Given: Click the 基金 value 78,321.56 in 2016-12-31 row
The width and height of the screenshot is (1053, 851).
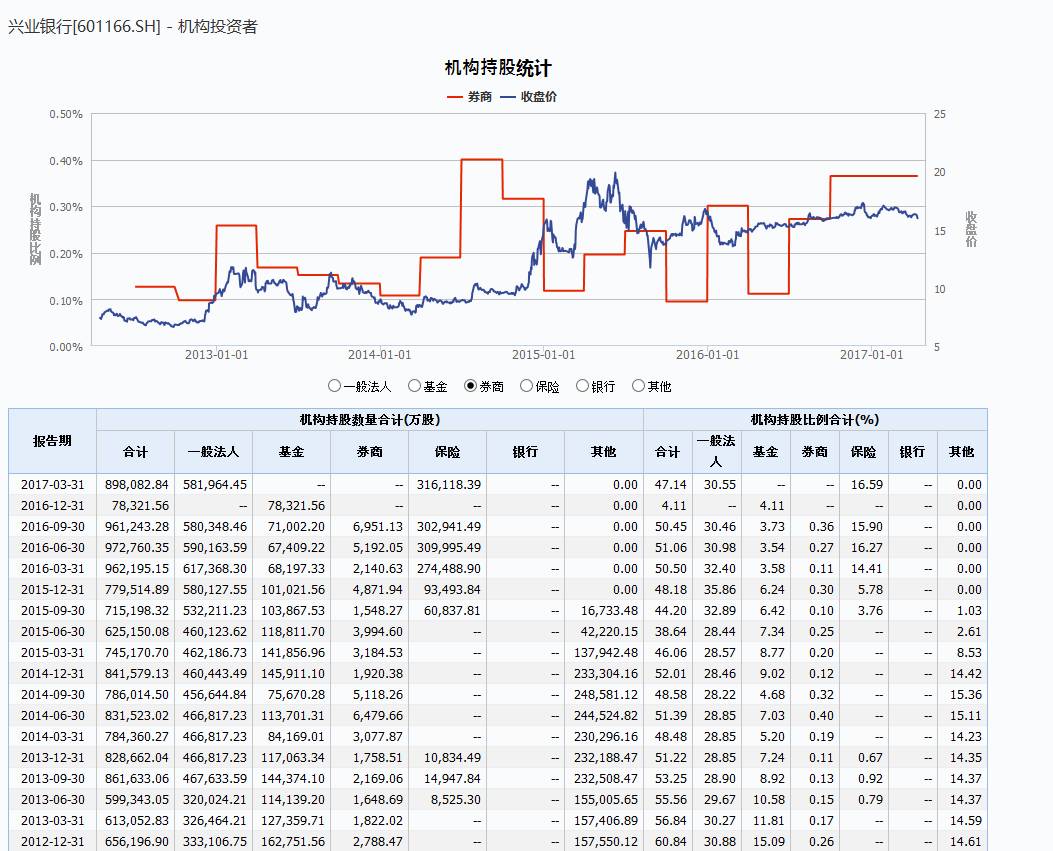Looking at the screenshot, I should pos(296,505).
